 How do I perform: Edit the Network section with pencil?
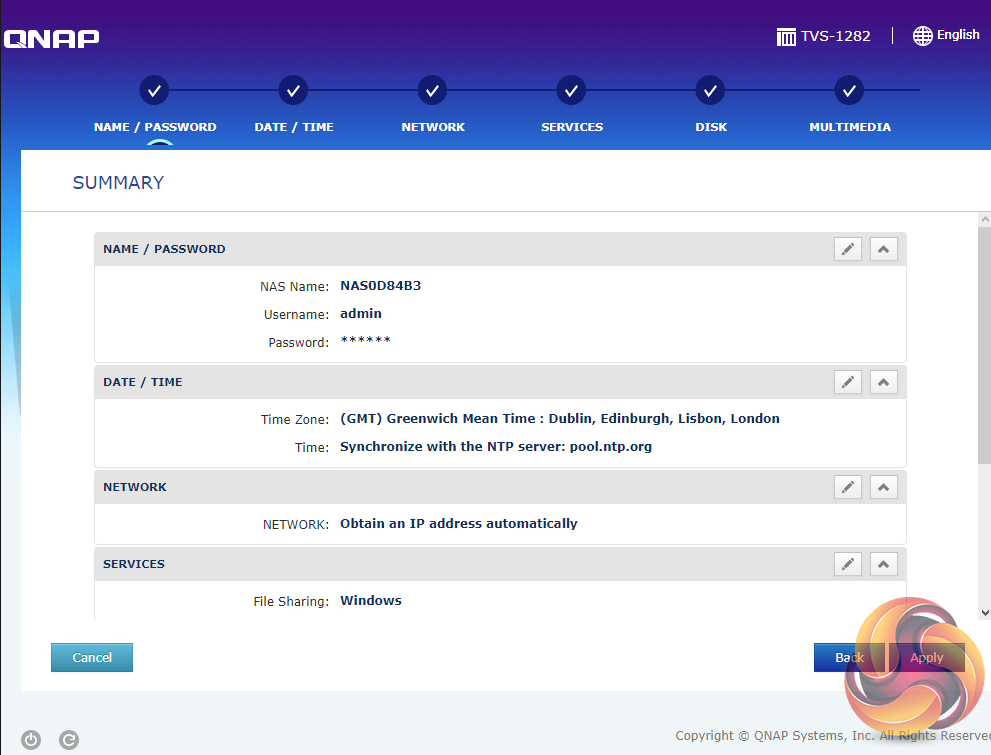coord(848,486)
